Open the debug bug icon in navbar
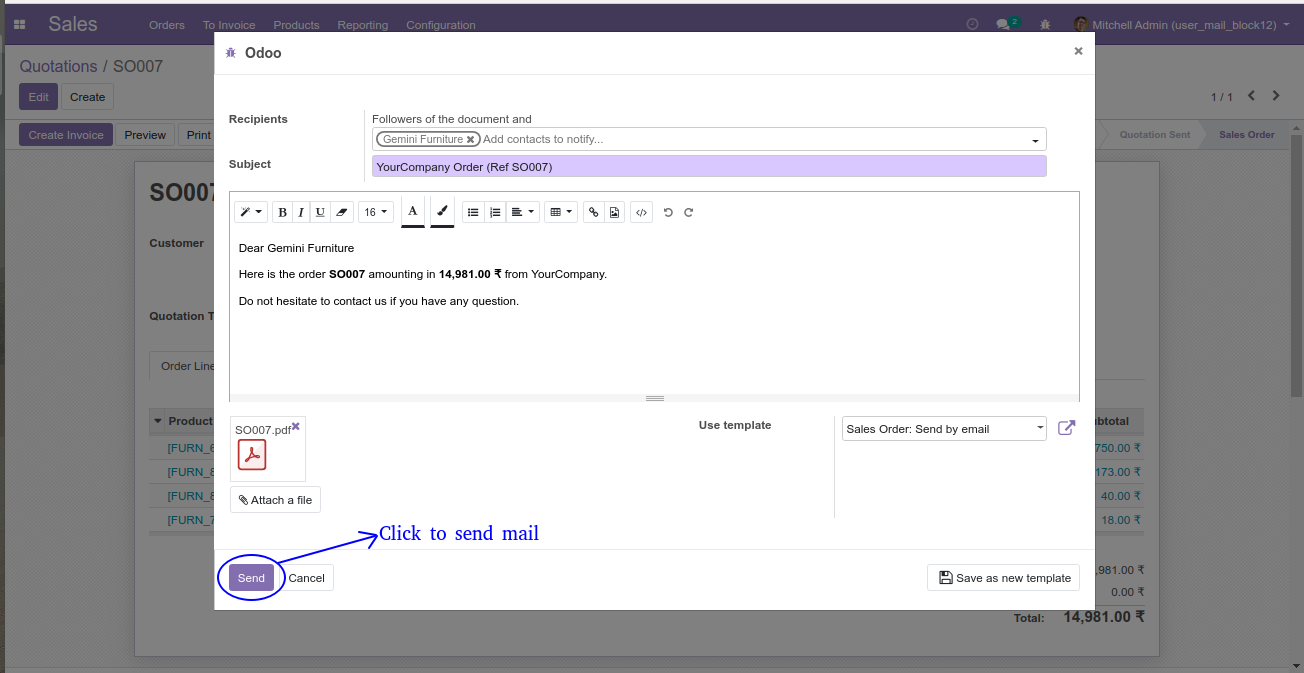The height and width of the screenshot is (673, 1304). tap(1045, 24)
